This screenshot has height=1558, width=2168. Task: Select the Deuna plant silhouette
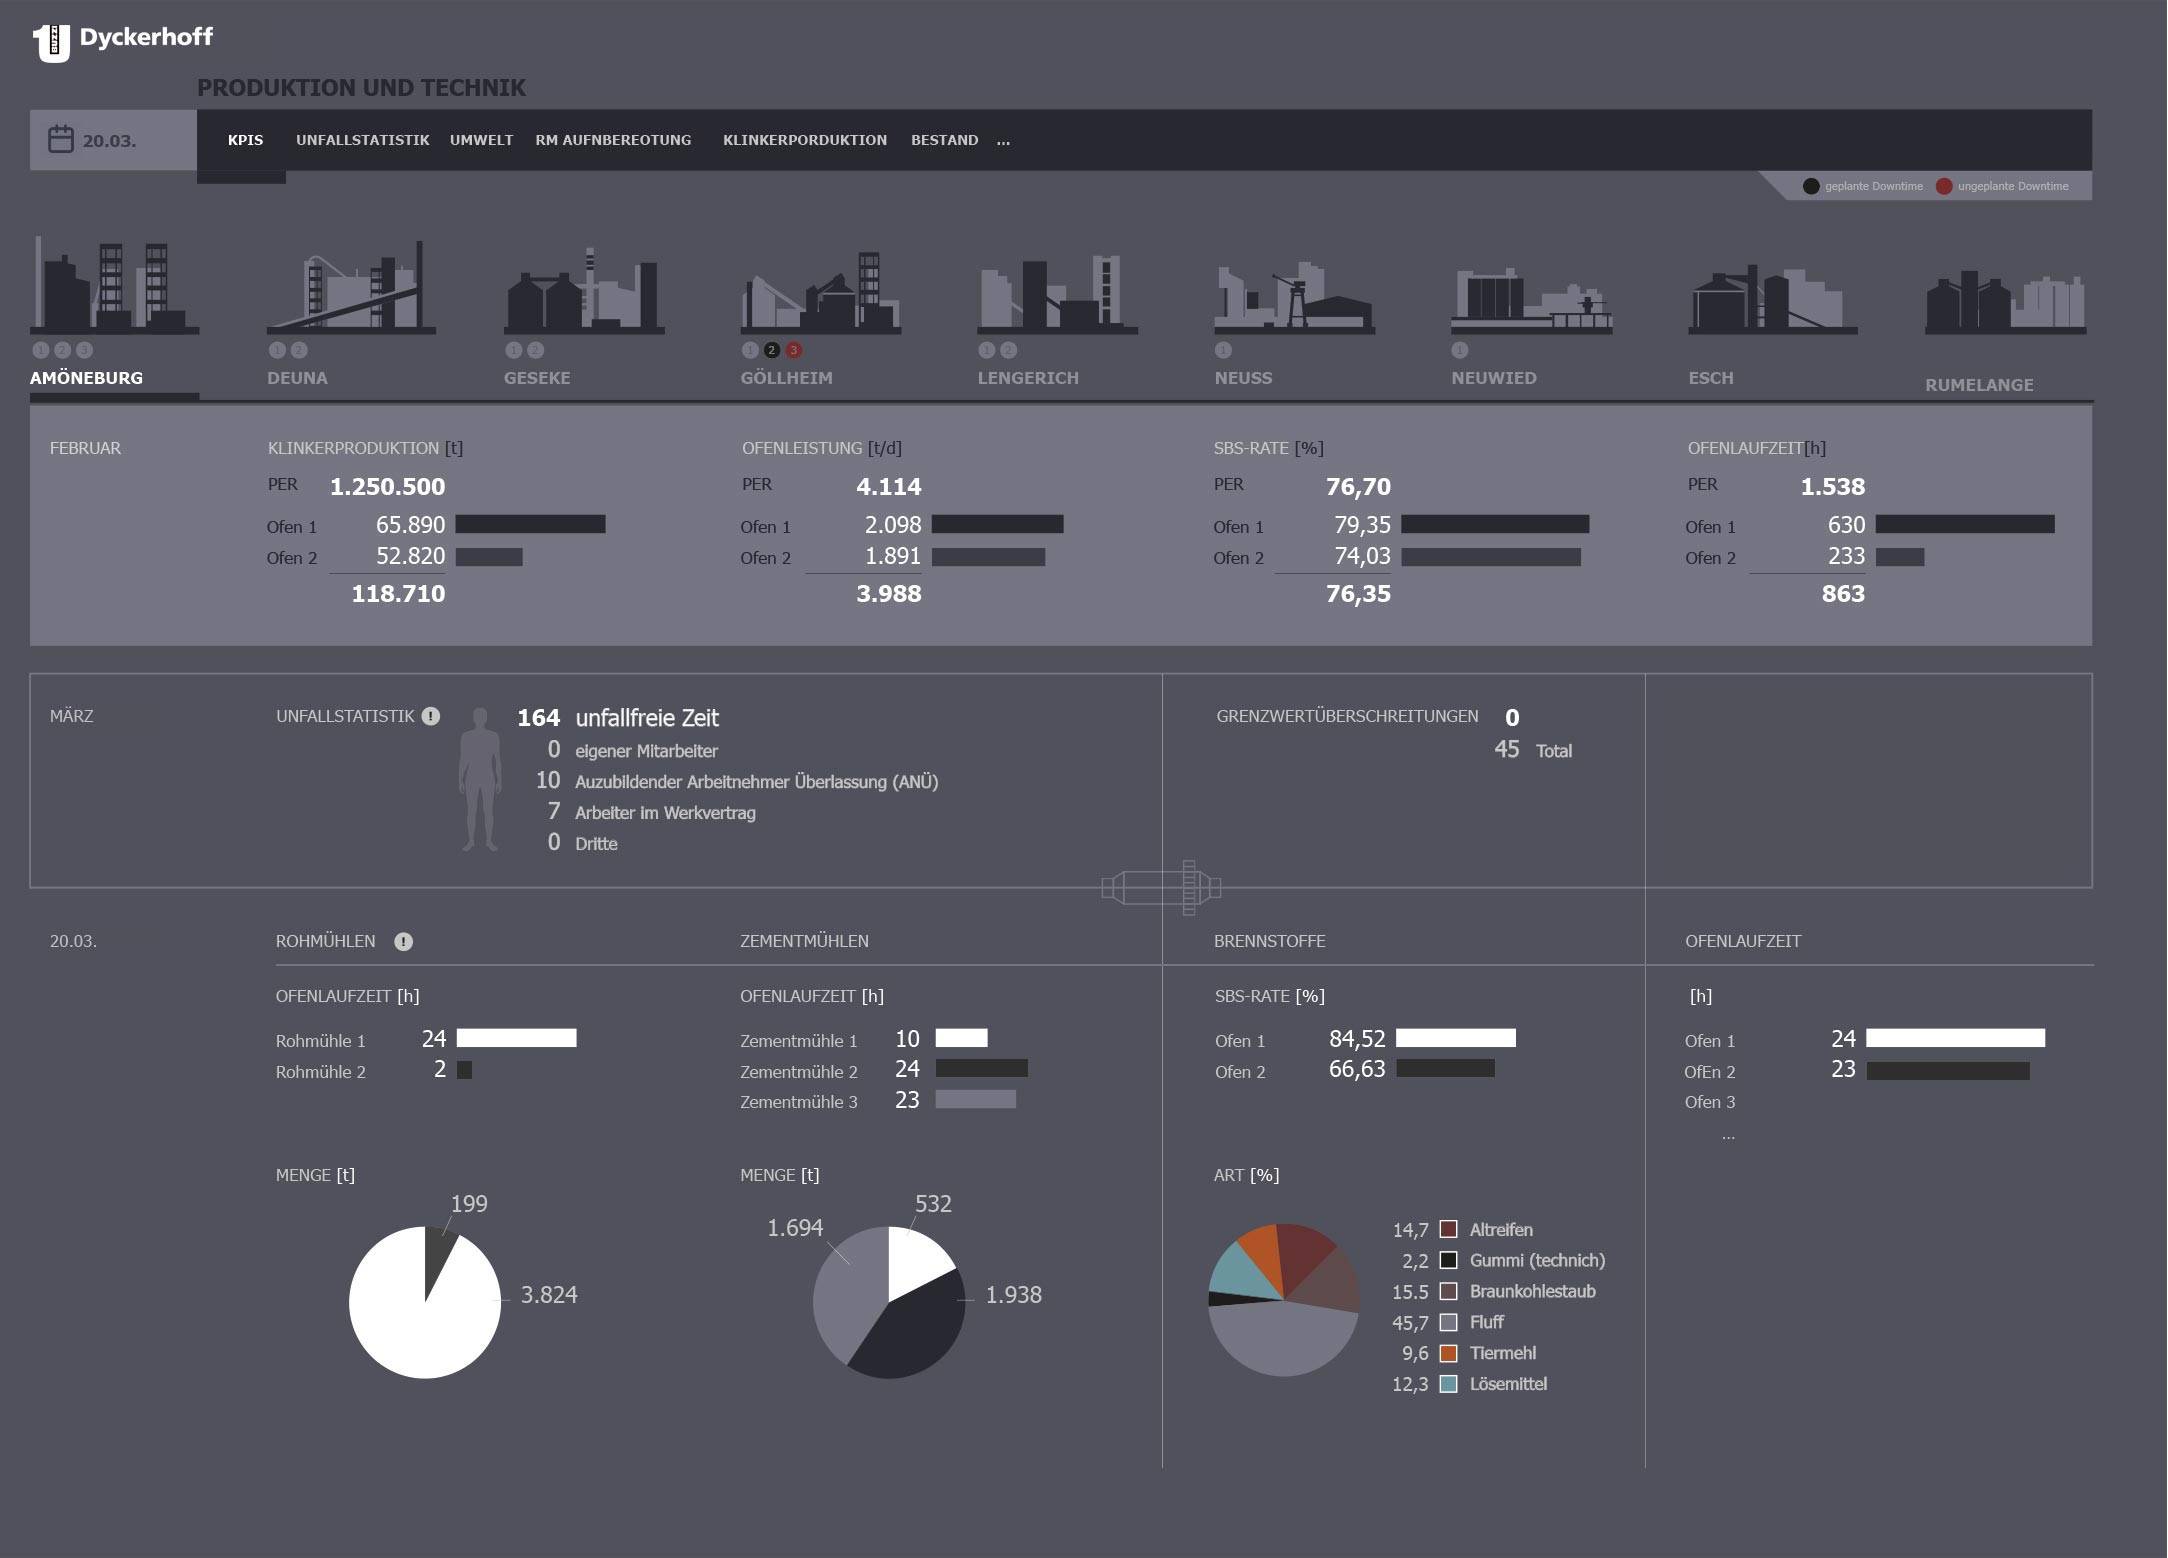click(x=351, y=286)
